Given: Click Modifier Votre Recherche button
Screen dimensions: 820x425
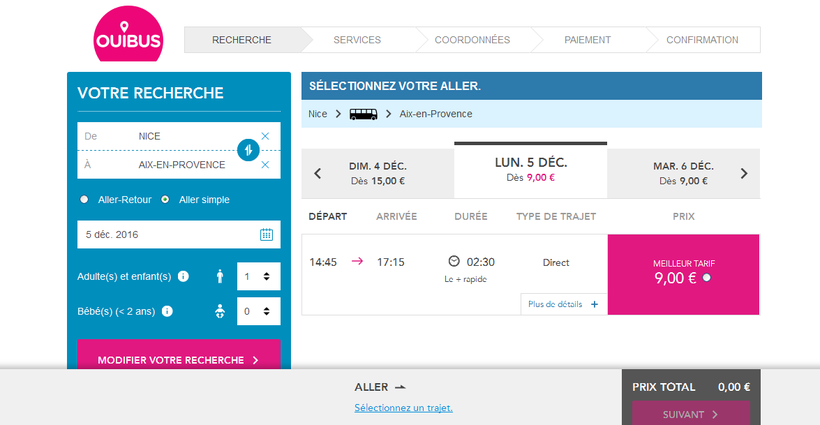Looking at the screenshot, I should (x=178, y=360).
